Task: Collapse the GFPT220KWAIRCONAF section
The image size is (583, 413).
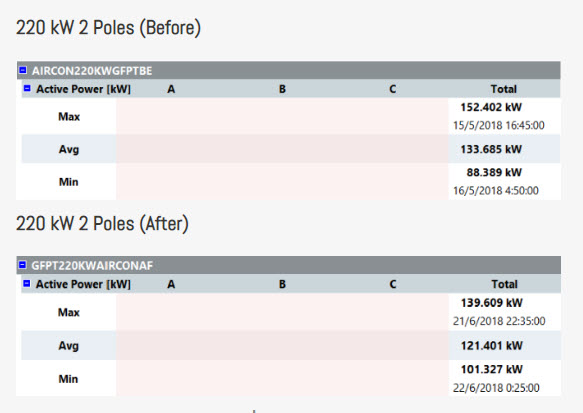Action: [23, 265]
